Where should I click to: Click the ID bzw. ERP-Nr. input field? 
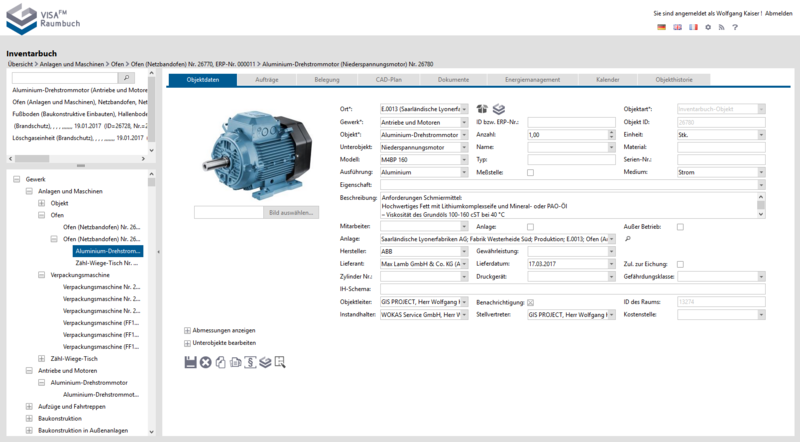(x=571, y=122)
